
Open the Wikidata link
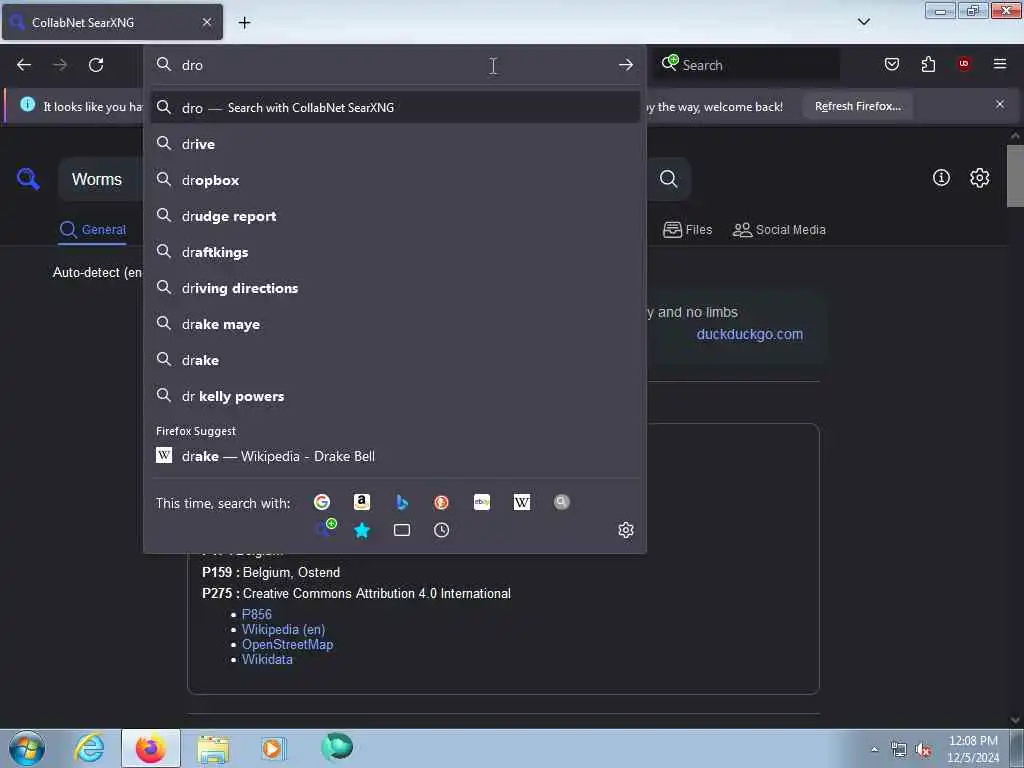tap(267, 660)
